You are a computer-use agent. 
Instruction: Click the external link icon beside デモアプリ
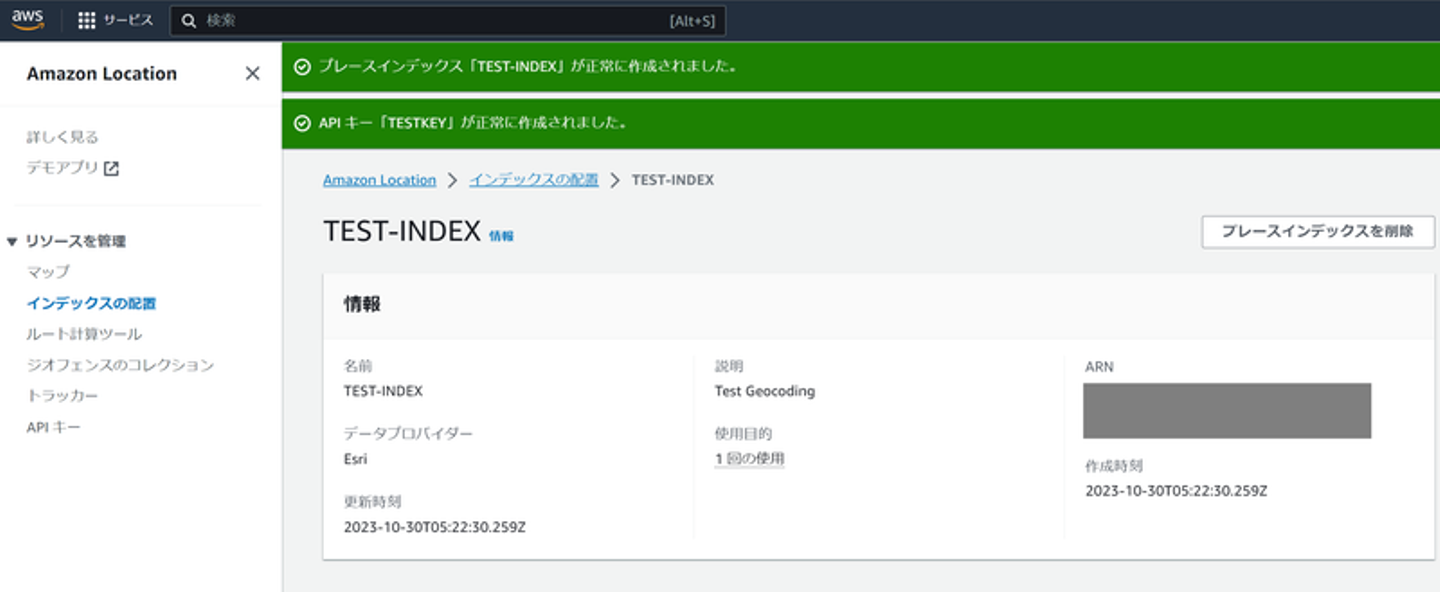tap(111, 169)
